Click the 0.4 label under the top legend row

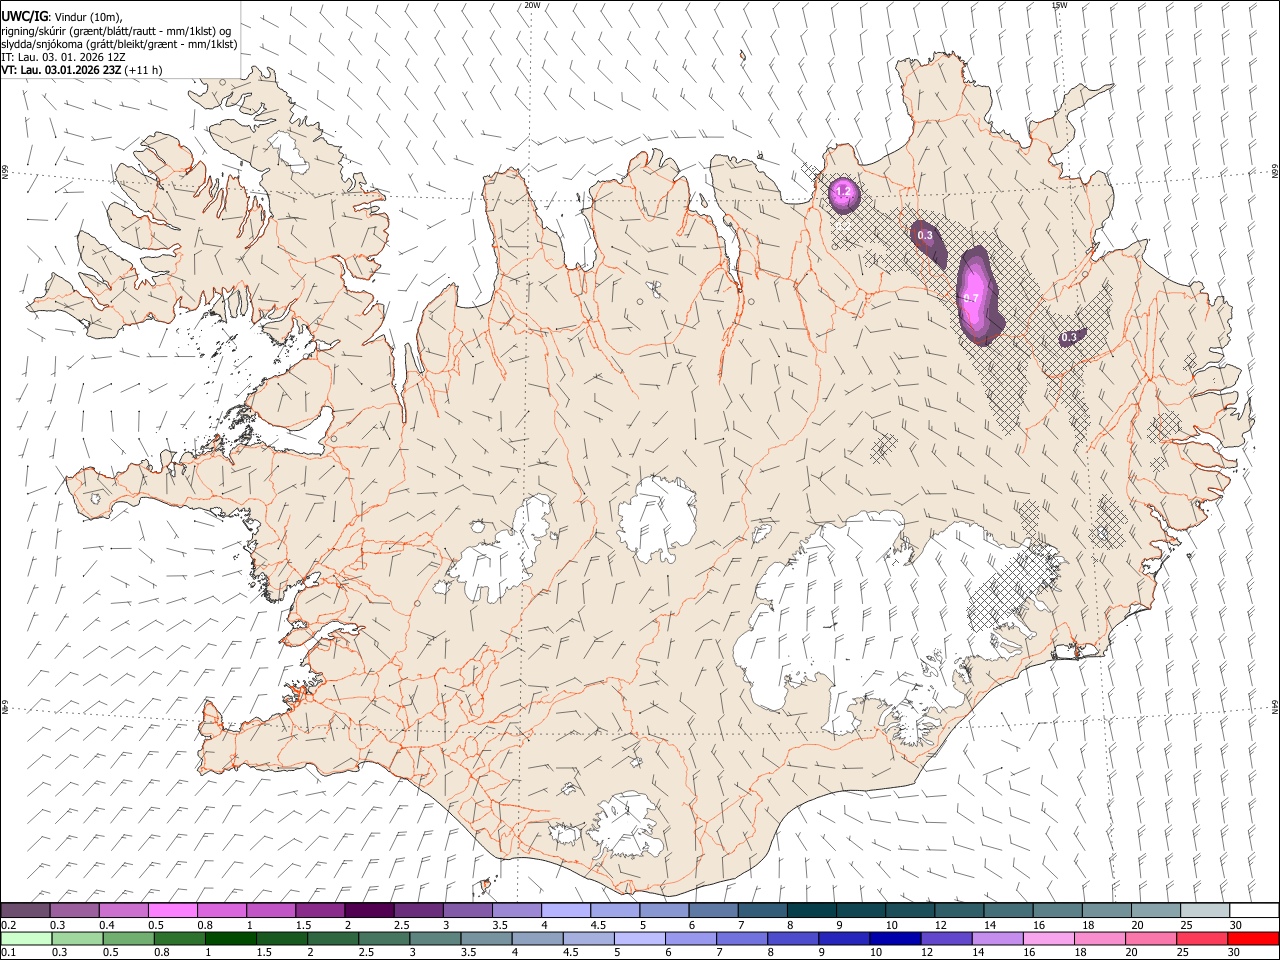point(106,925)
